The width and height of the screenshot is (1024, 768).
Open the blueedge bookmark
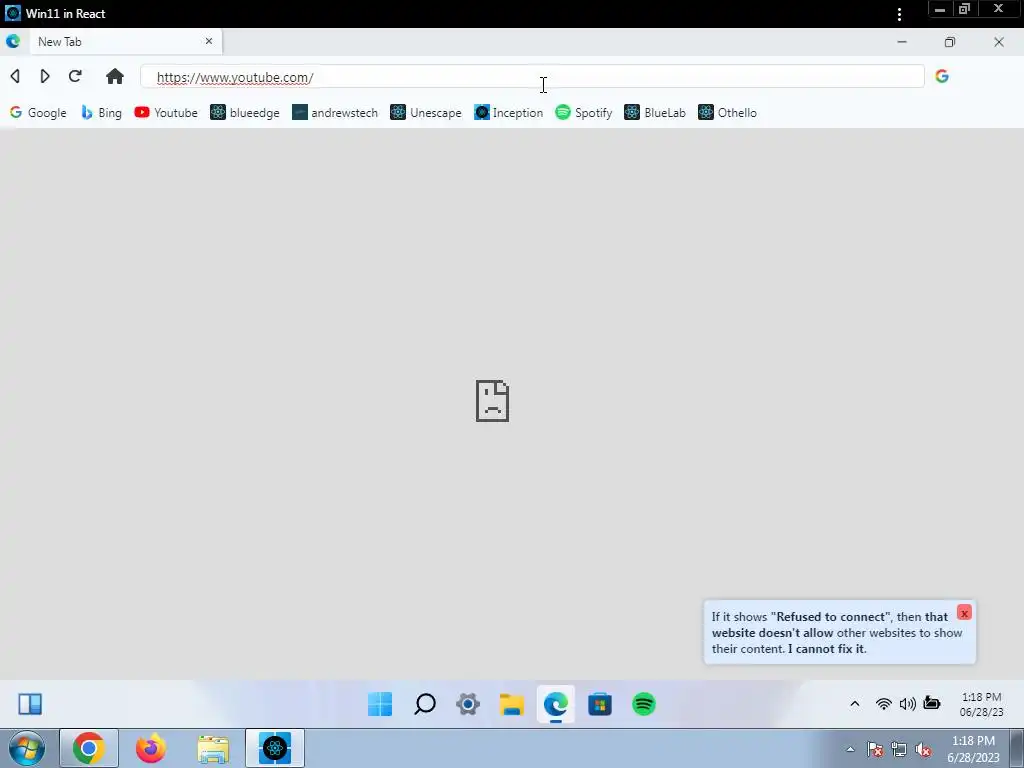tap(245, 112)
